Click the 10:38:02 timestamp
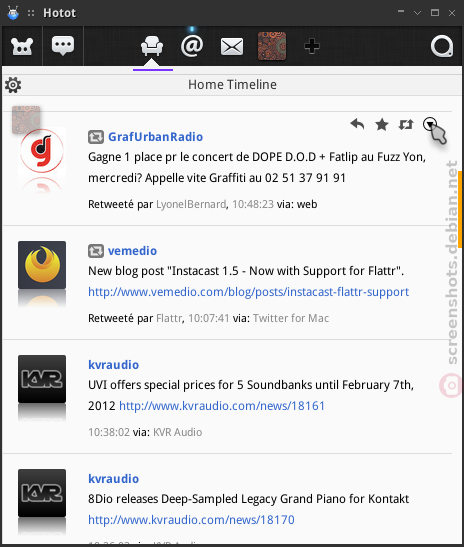 pyautogui.click(x=109, y=432)
